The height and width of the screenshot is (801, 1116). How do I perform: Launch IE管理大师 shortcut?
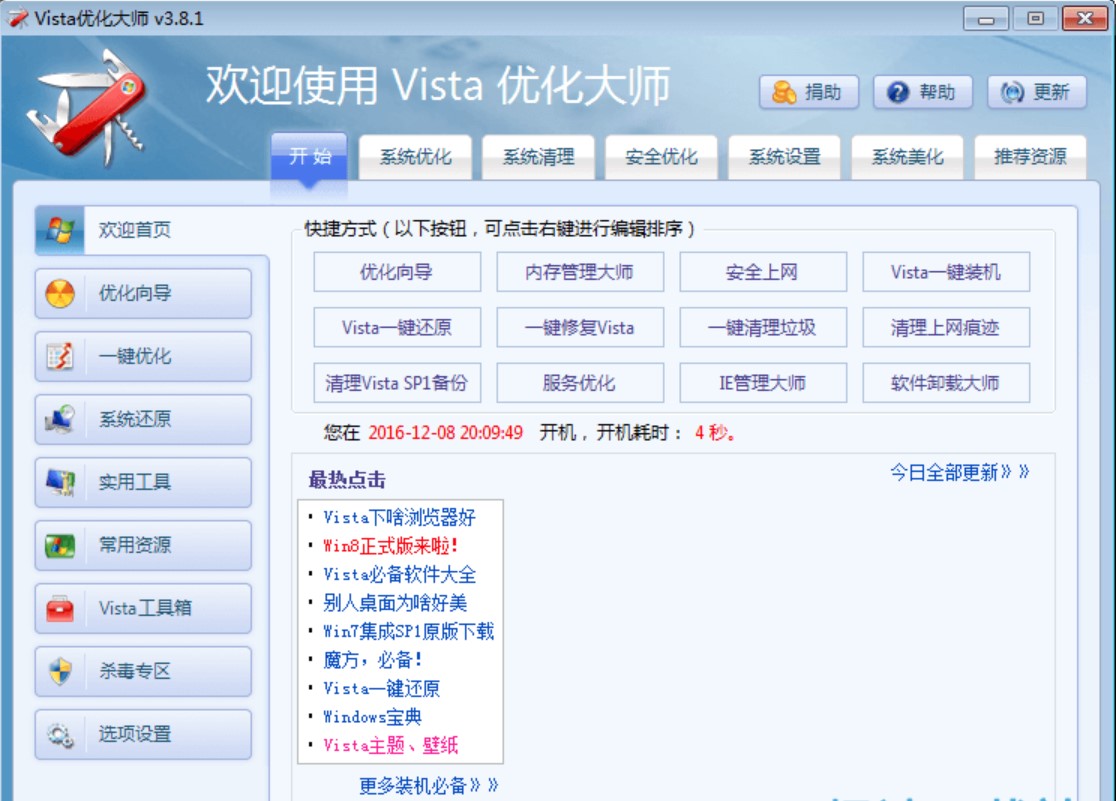coord(763,383)
